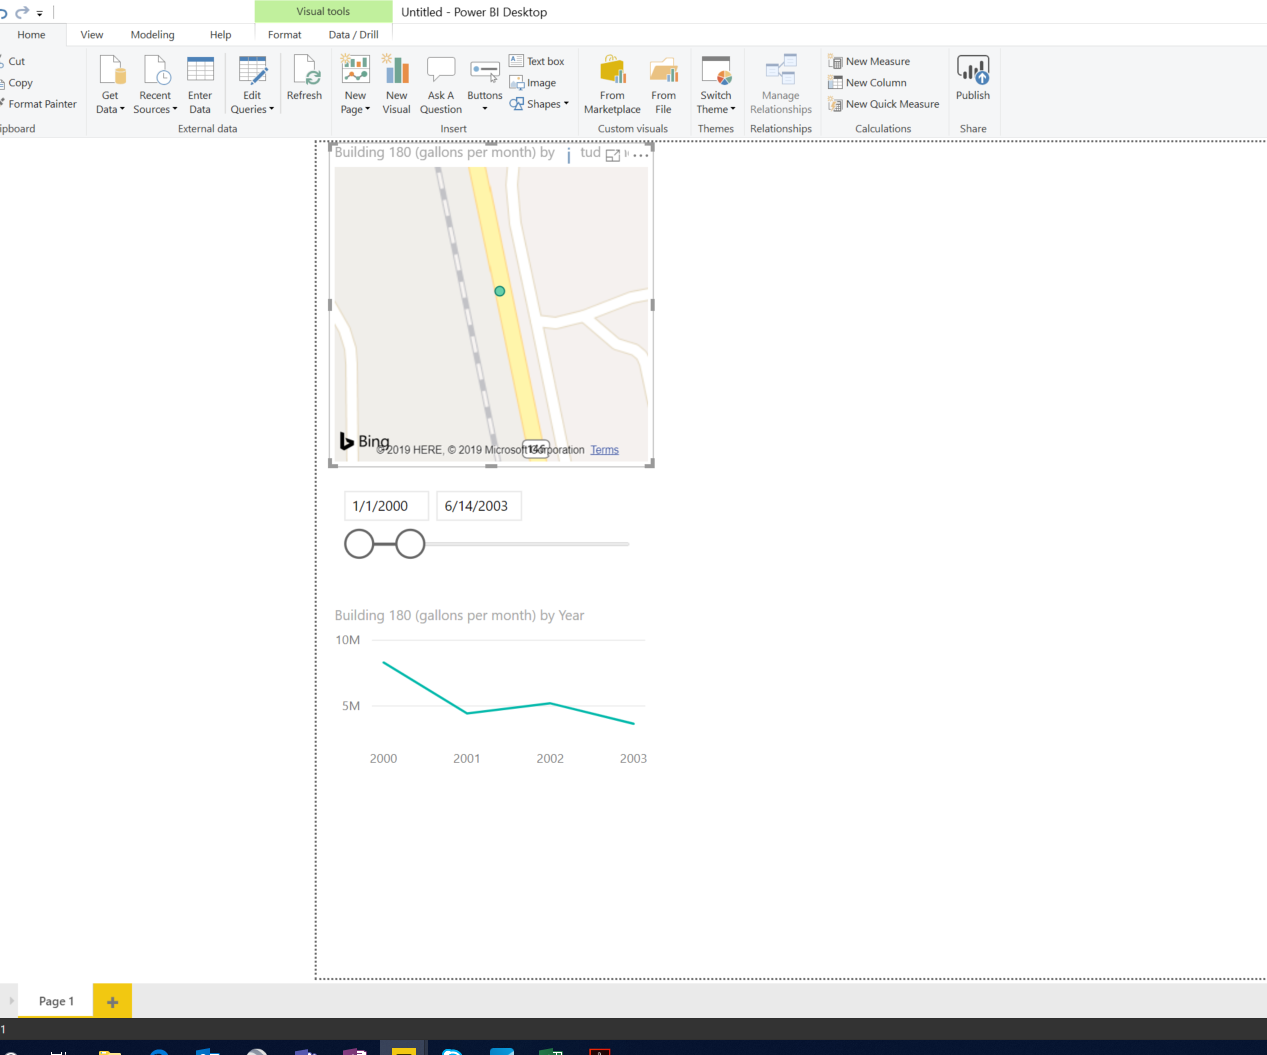Viewport: 1267px width, 1055px height.
Task: Expand the Recent Sources dropdown
Action: [x=175, y=109]
